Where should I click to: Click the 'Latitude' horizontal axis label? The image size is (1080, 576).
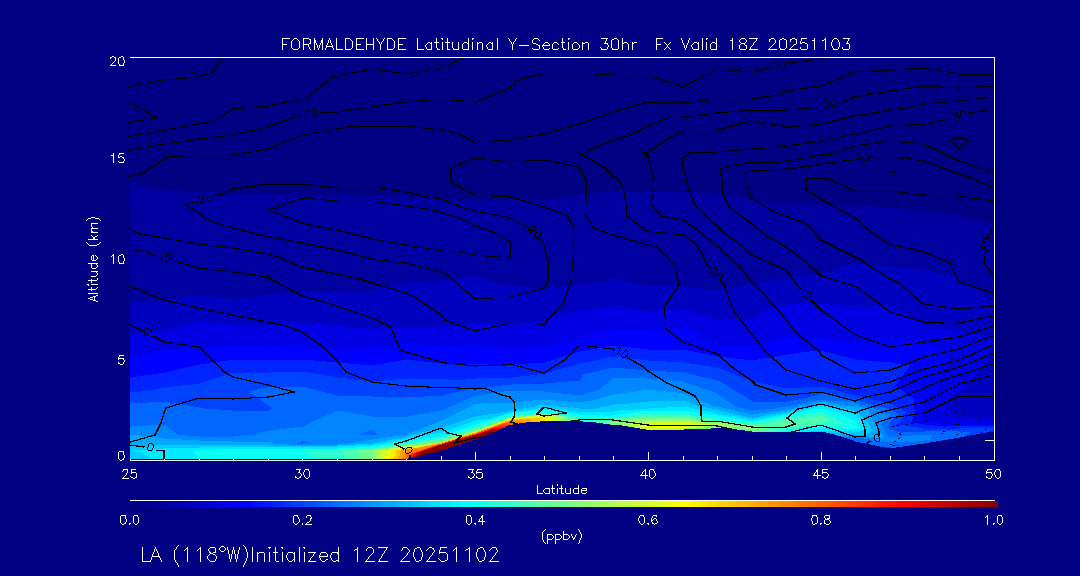coord(561,490)
